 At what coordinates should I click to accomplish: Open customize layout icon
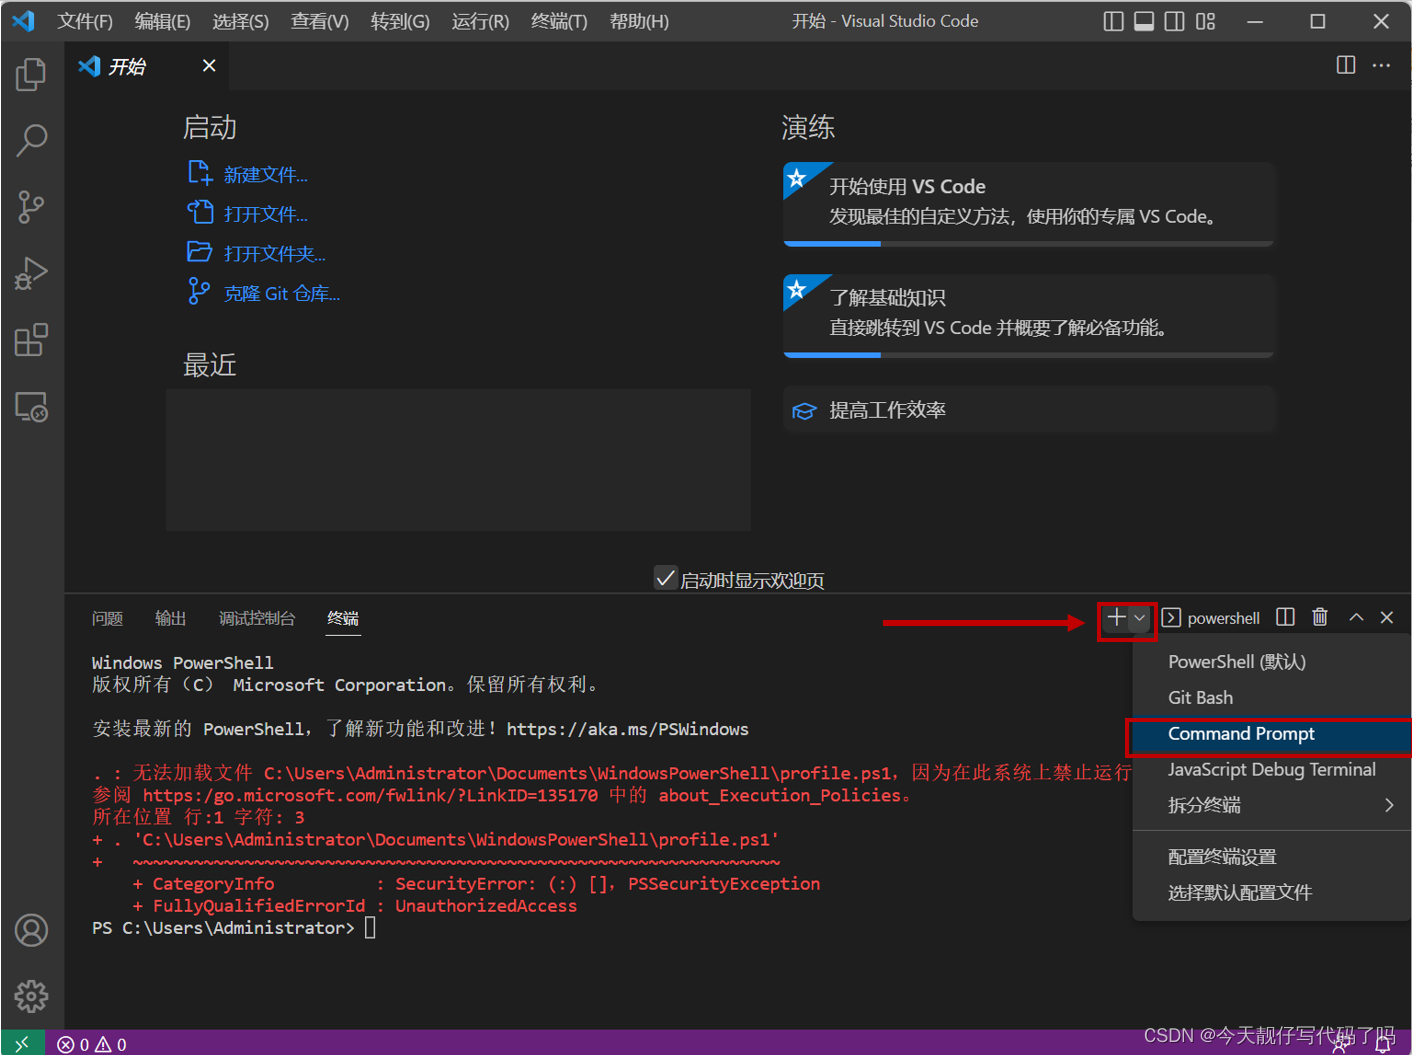pos(1206,21)
